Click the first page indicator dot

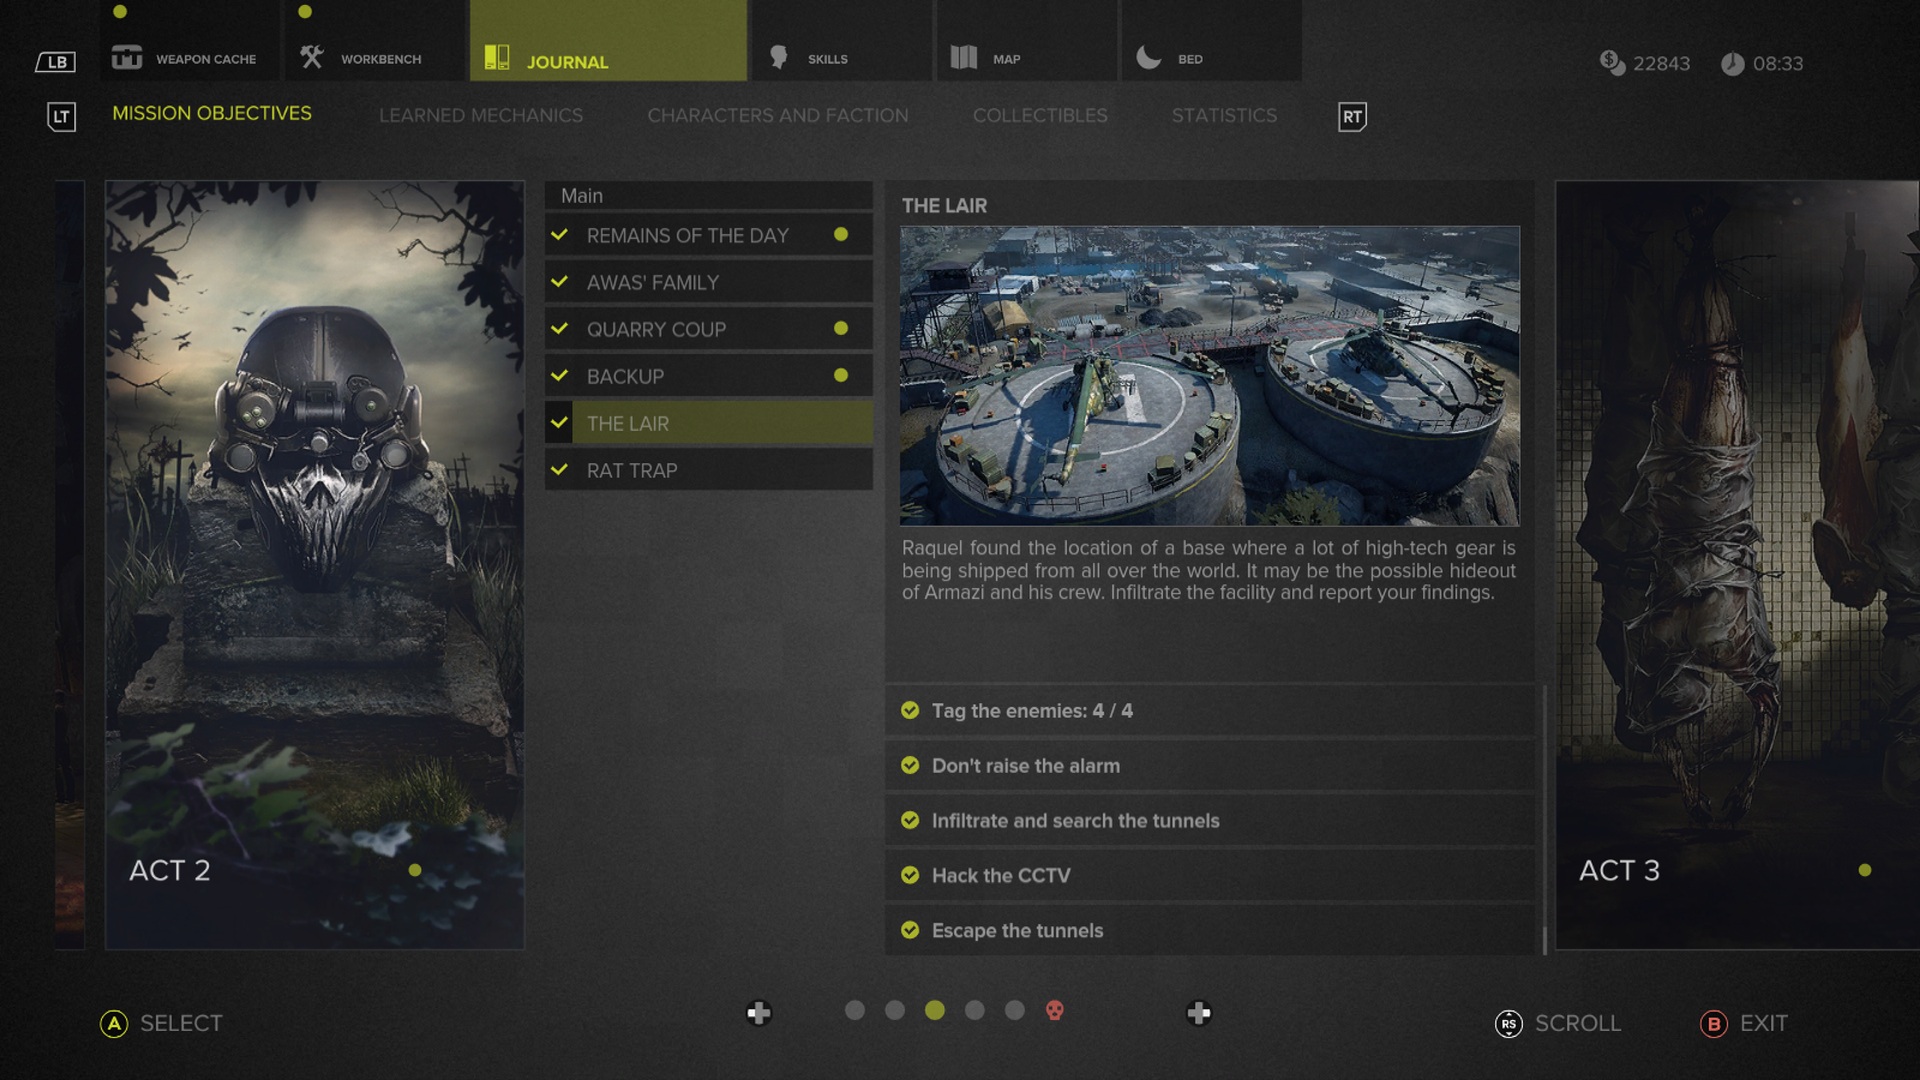[x=855, y=1010]
